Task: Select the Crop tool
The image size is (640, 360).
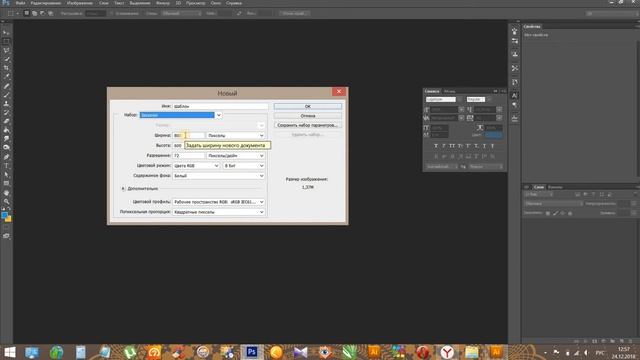Action: [x=6, y=68]
